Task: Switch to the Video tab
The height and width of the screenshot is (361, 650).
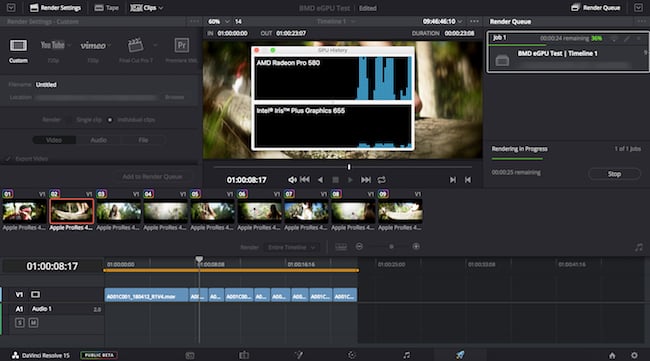Action: coord(54,140)
